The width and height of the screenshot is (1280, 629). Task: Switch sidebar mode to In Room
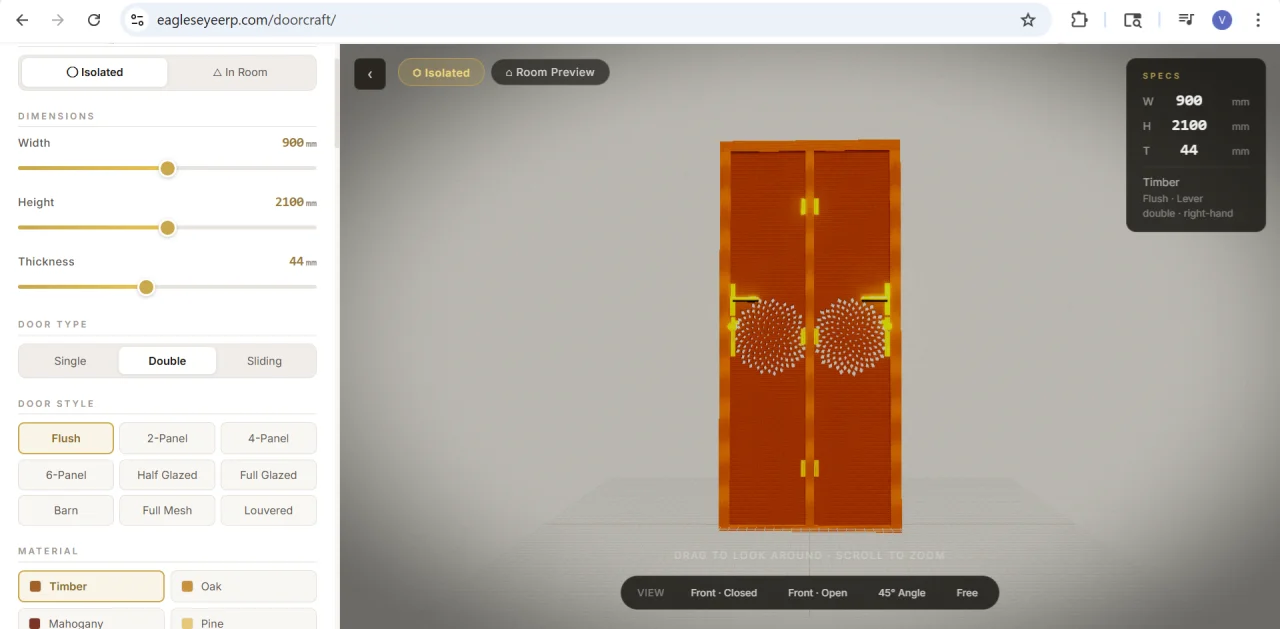[x=240, y=72]
